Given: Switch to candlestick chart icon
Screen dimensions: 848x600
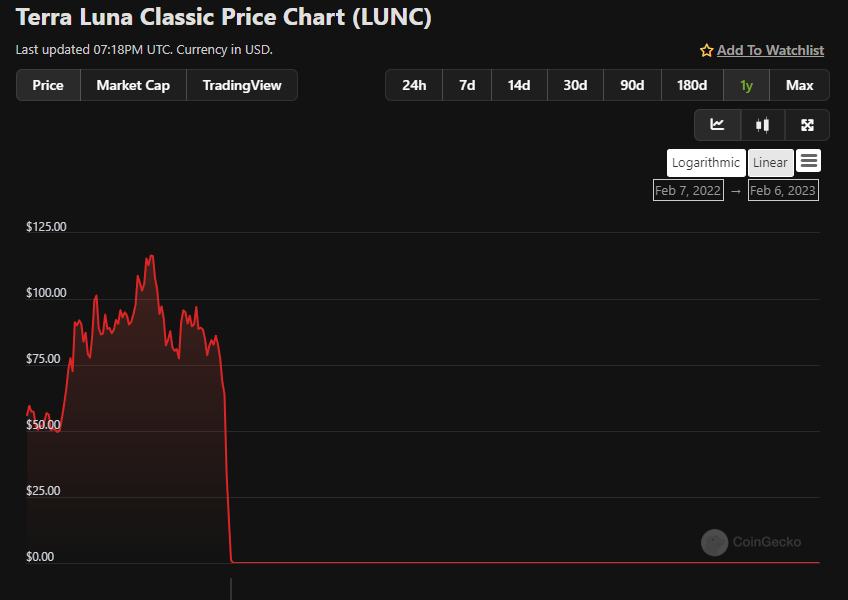Looking at the screenshot, I should 763,125.
